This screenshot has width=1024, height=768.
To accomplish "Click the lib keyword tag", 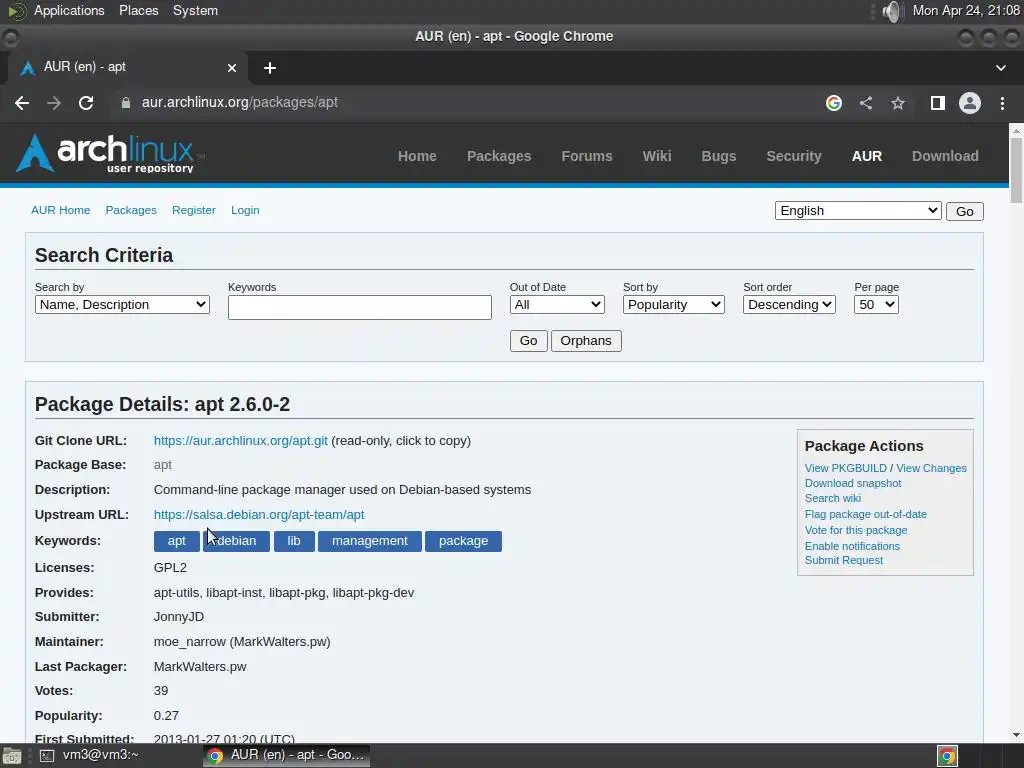I will (294, 541).
